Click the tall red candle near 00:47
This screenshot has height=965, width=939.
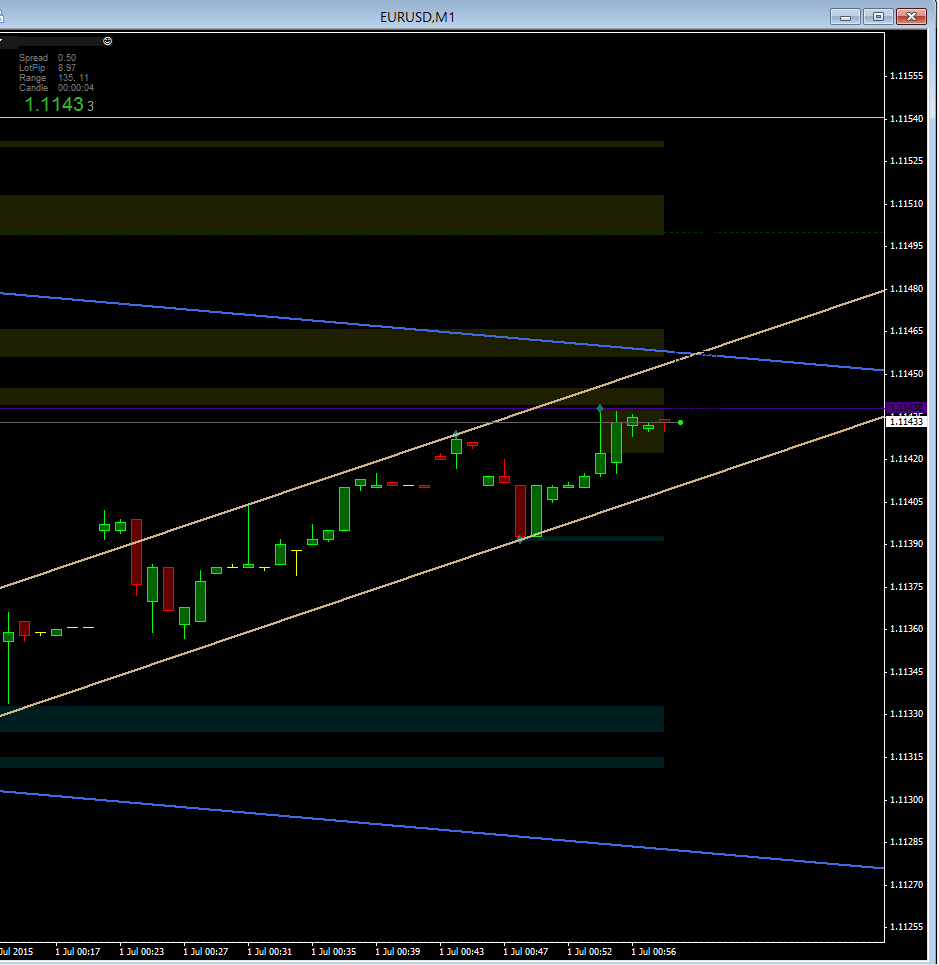pyautogui.click(x=521, y=511)
